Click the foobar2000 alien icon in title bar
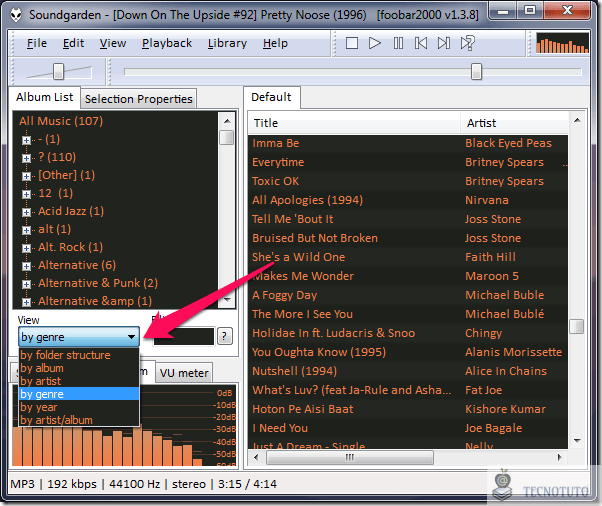Viewport: 602px width, 506px height. click(16, 15)
